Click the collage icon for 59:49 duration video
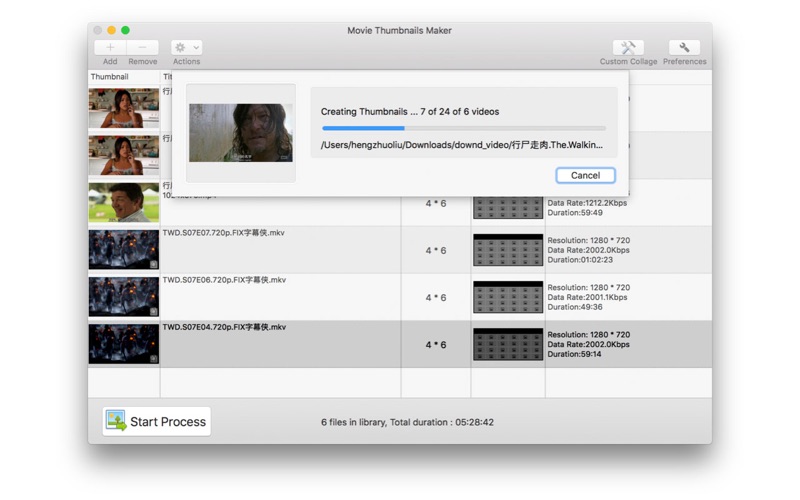 [508, 207]
